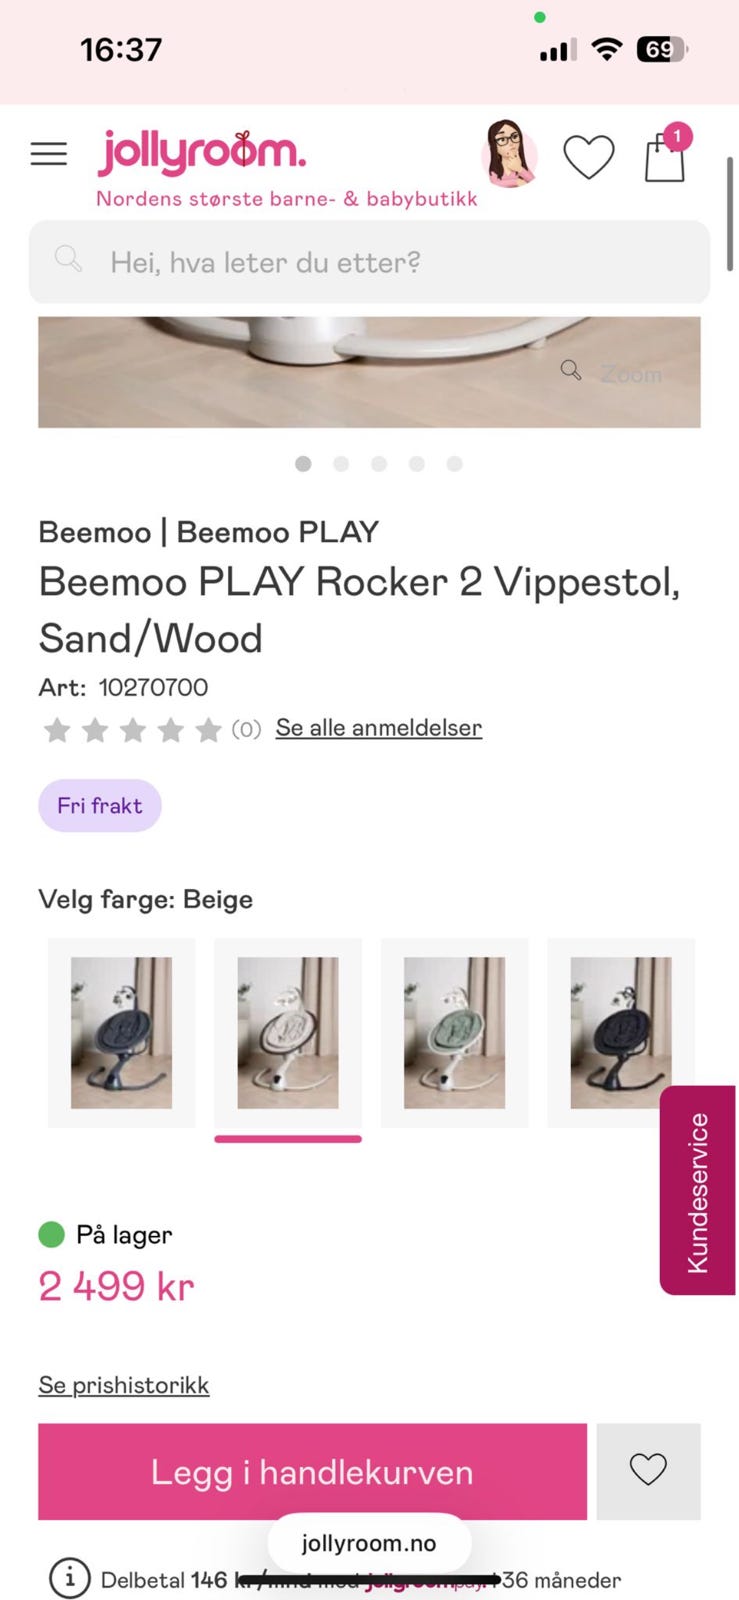
Task: Select the beige color variant thumbnail
Action: (288, 1033)
